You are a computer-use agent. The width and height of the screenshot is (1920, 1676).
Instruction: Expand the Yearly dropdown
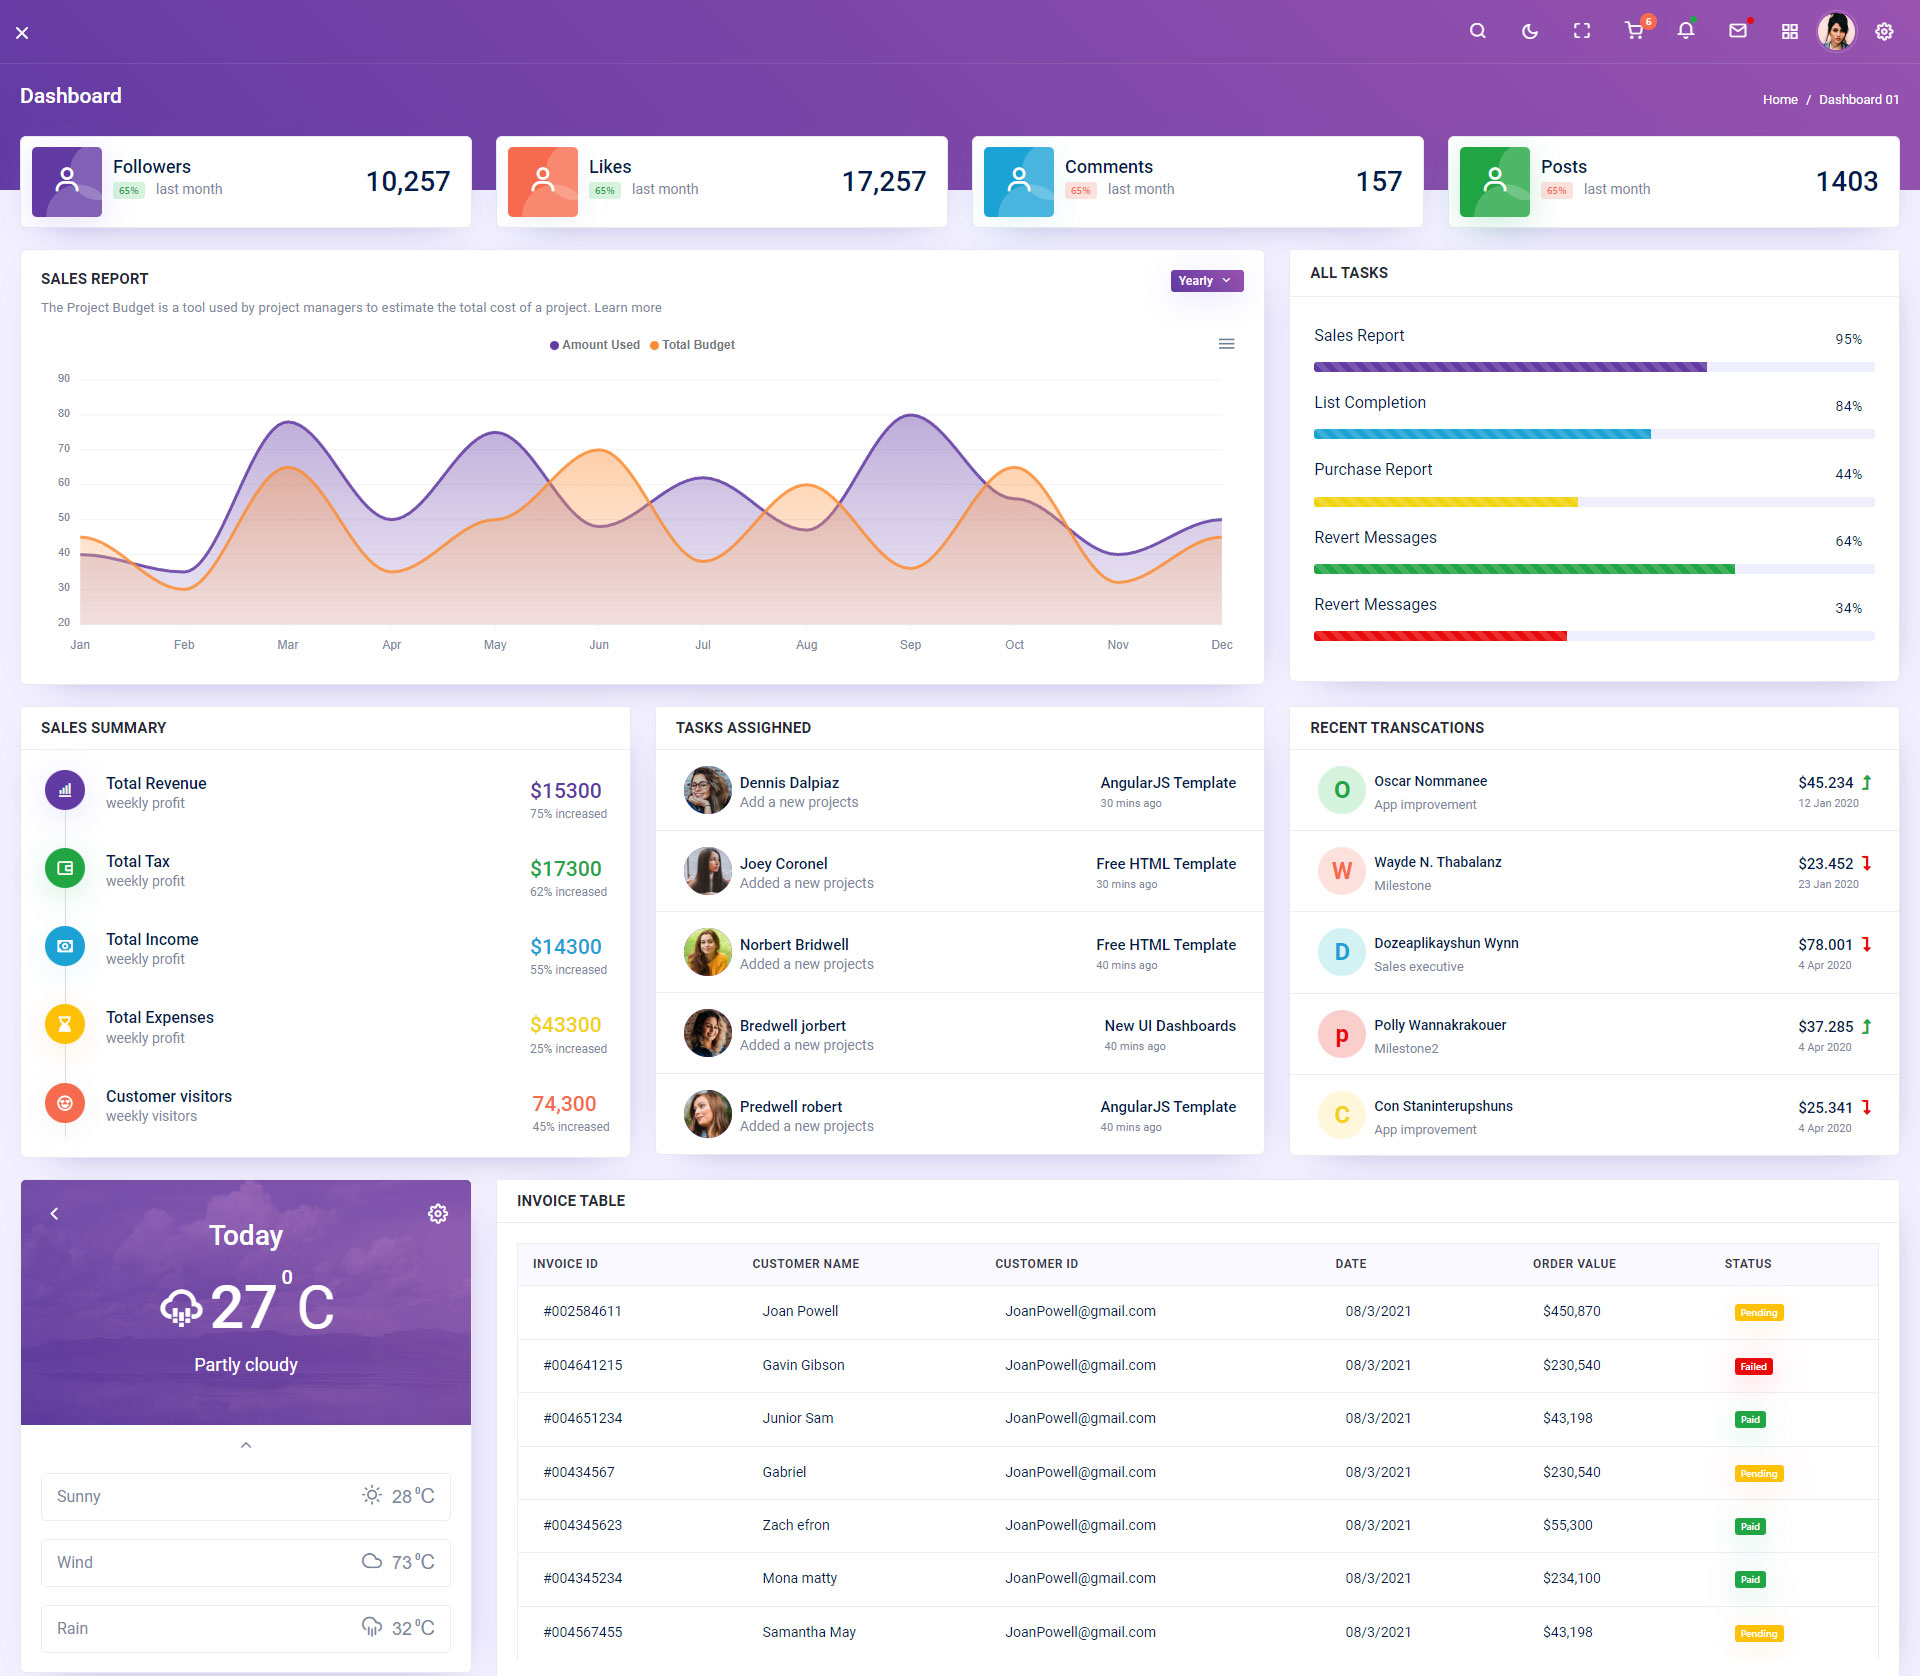point(1206,281)
